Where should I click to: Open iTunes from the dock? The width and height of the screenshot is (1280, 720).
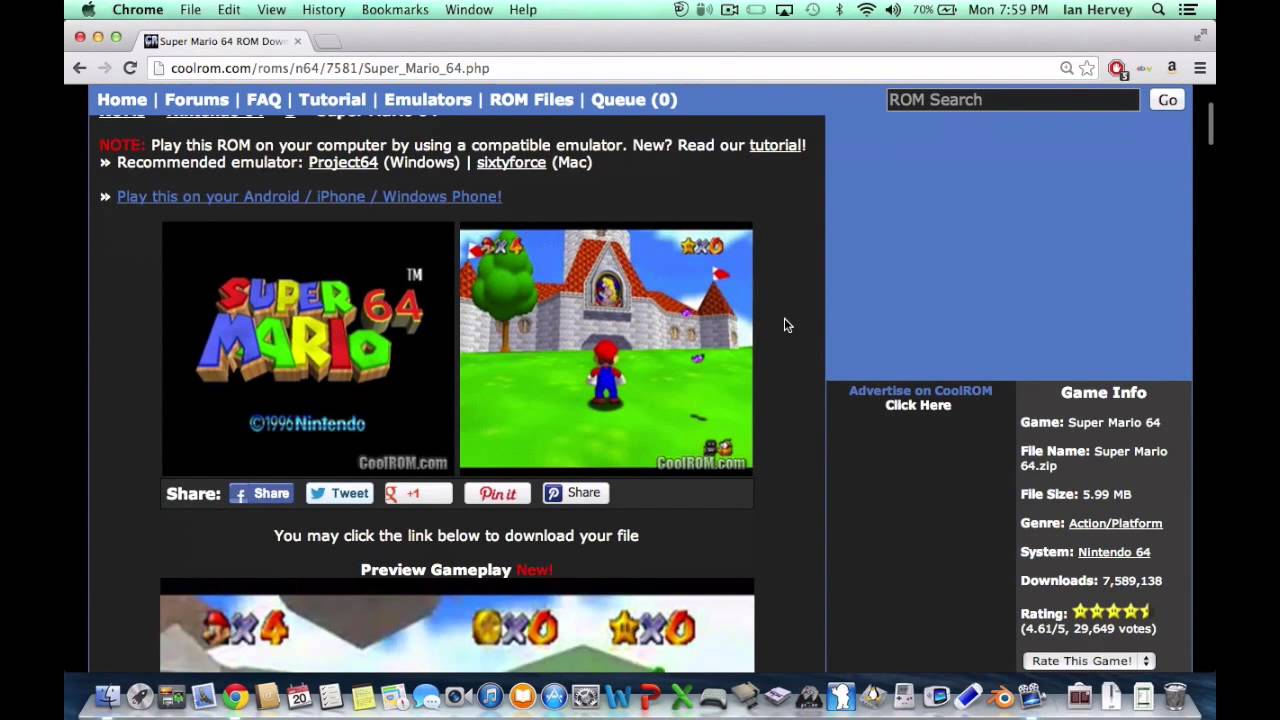click(x=490, y=696)
